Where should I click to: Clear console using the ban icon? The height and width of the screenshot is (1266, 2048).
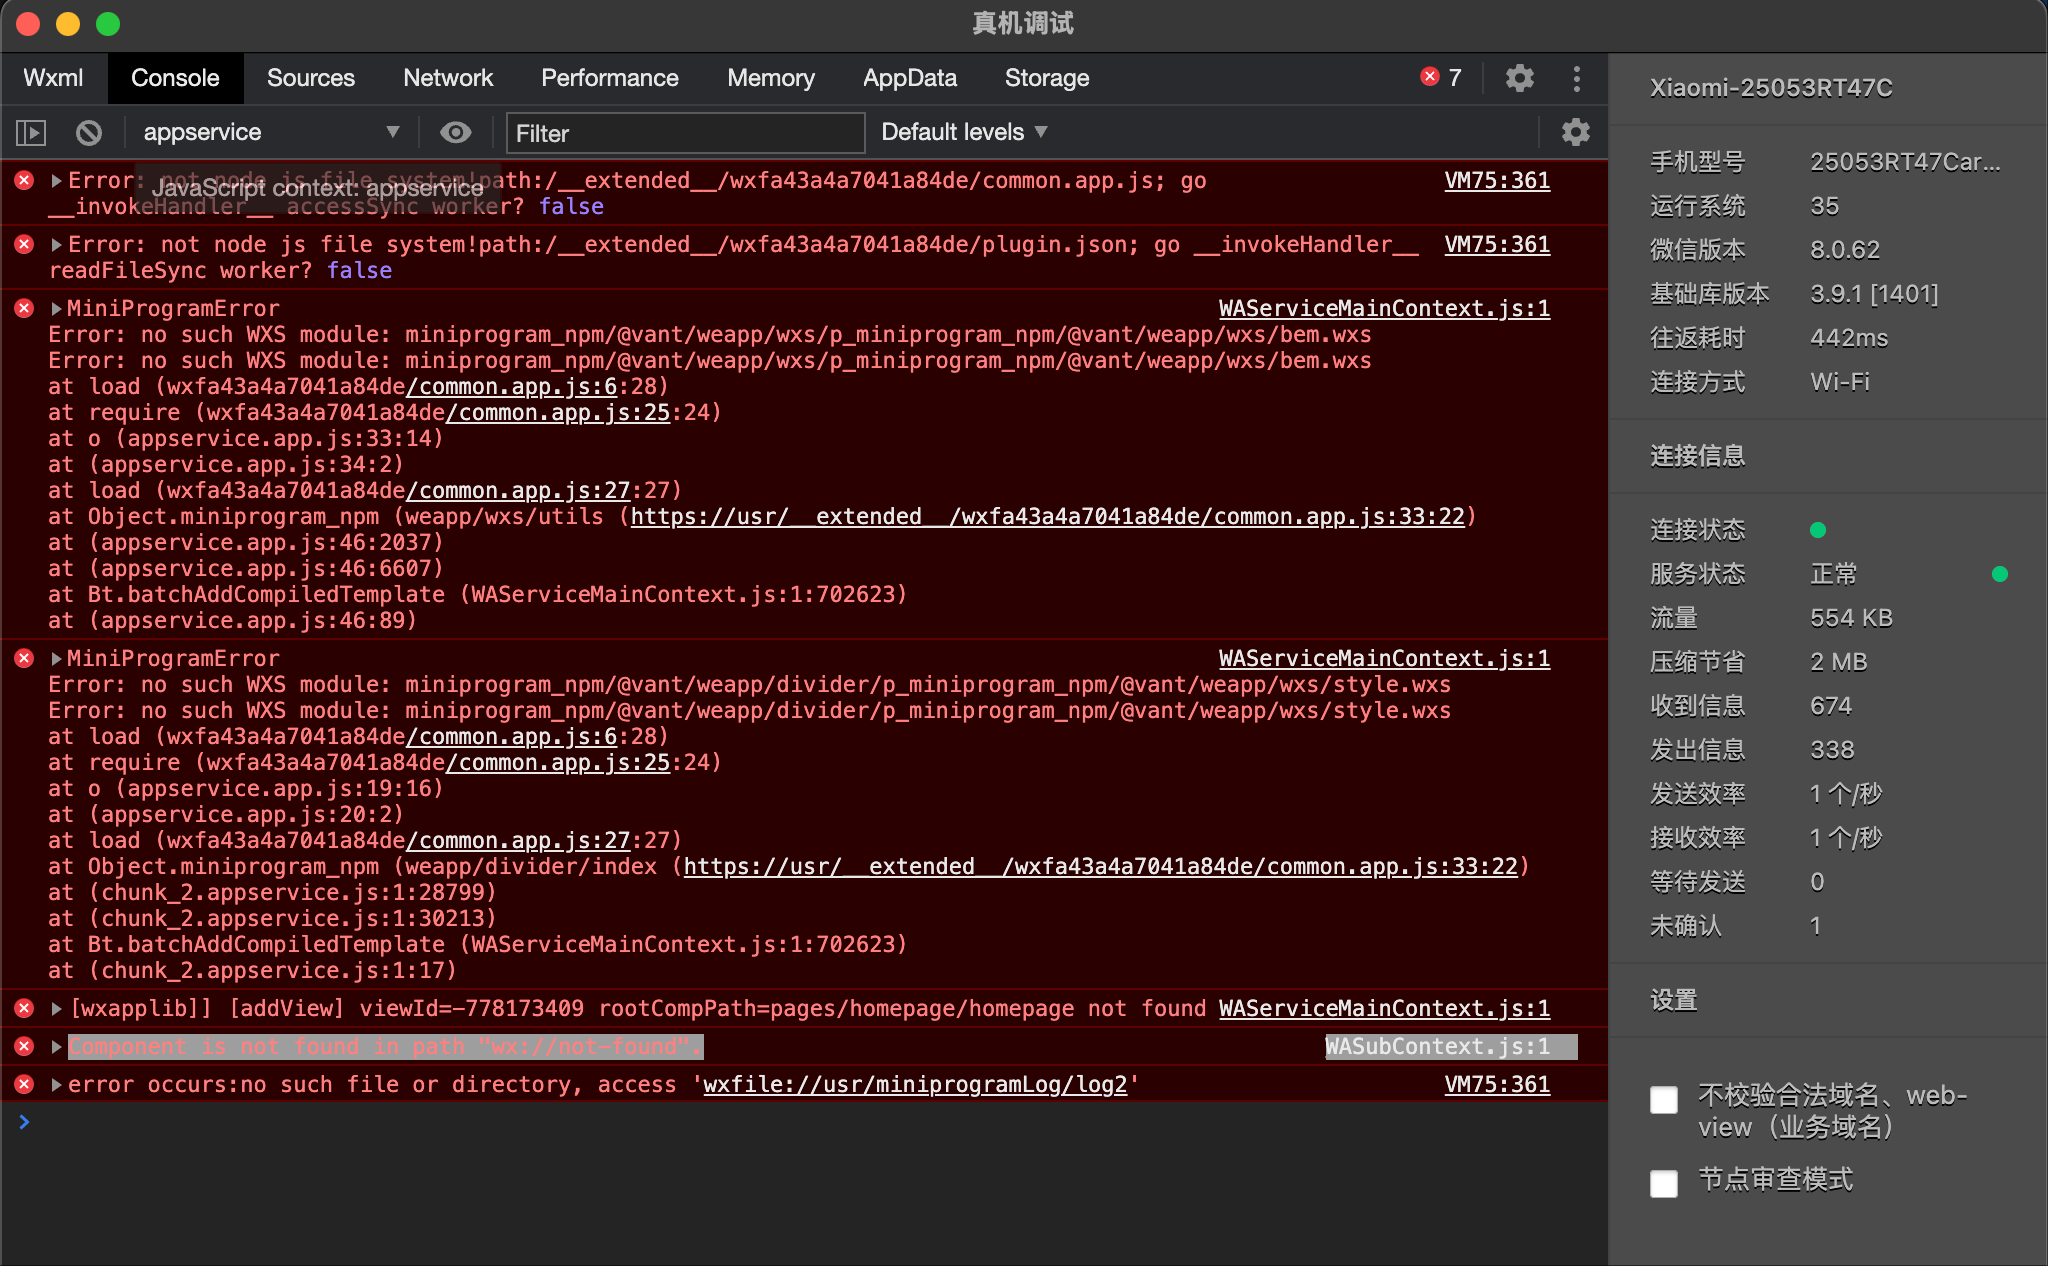89,132
